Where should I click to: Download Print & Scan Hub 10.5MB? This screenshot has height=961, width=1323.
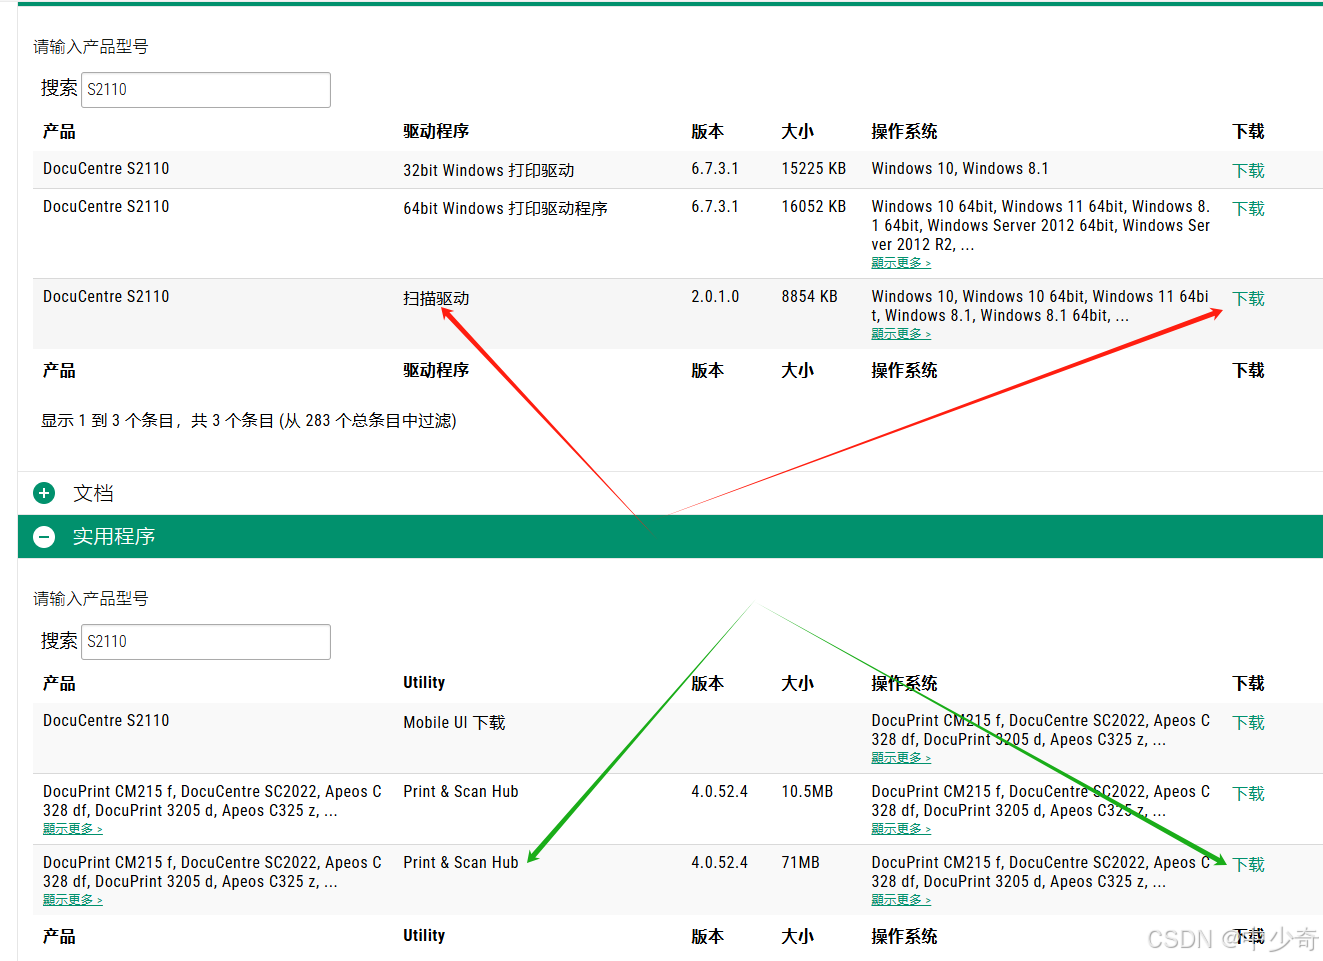(x=1248, y=794)
